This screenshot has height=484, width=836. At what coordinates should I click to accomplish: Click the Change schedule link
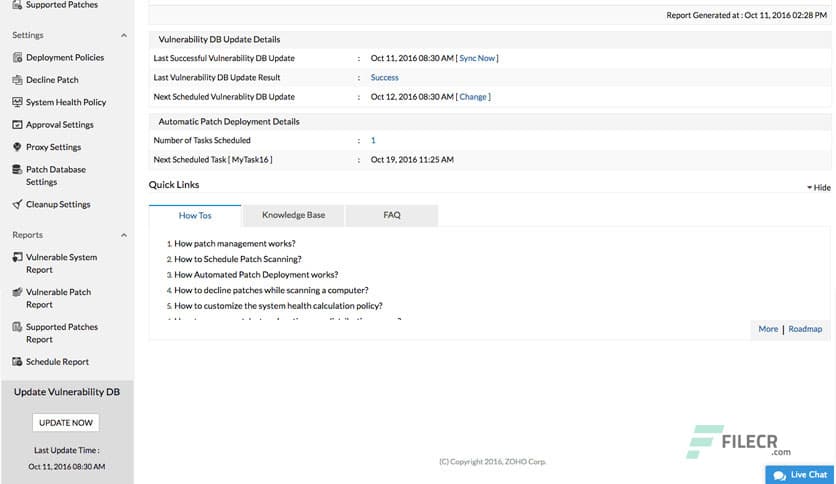pyautogui.click(x=473, y=96)
